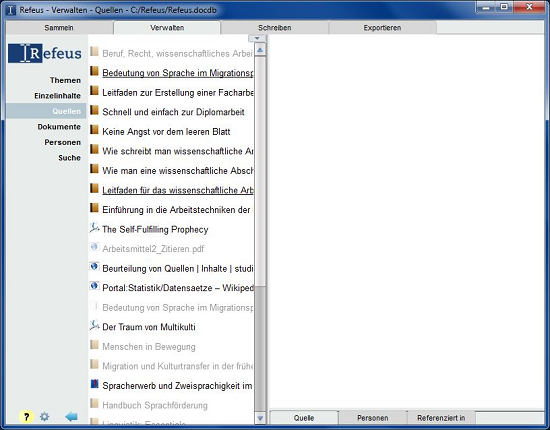The image size is (550, 430).
Task: Select 'Leitfaden zur Erstellung einer Facharbe' entry
Action: pos(177,93)
